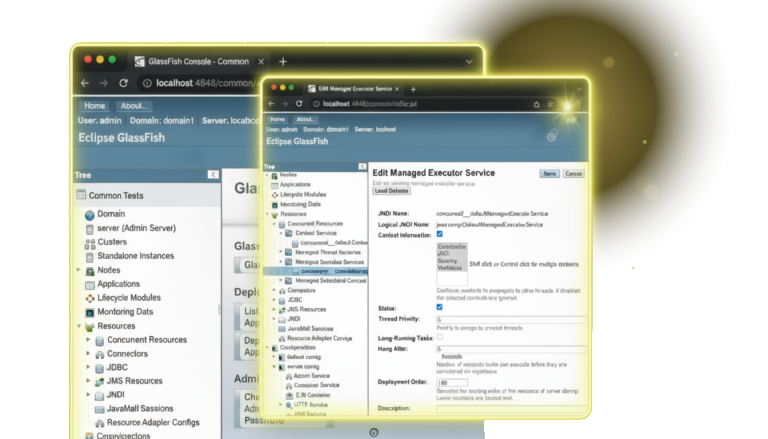Click Home button in front window
Image resolution: width=768 pixels, height=439 pixels.
pyautogui.click(x=277, y=119)
